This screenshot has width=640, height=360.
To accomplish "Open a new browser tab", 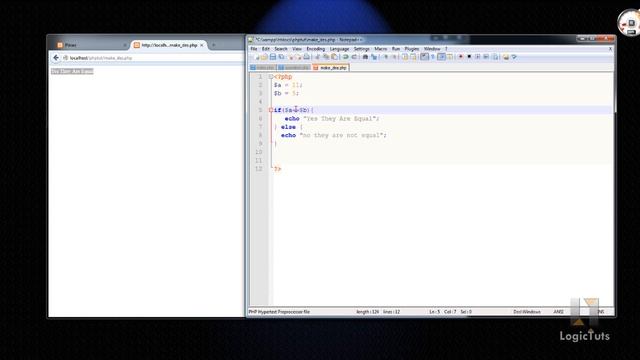I will pos(213,45).
